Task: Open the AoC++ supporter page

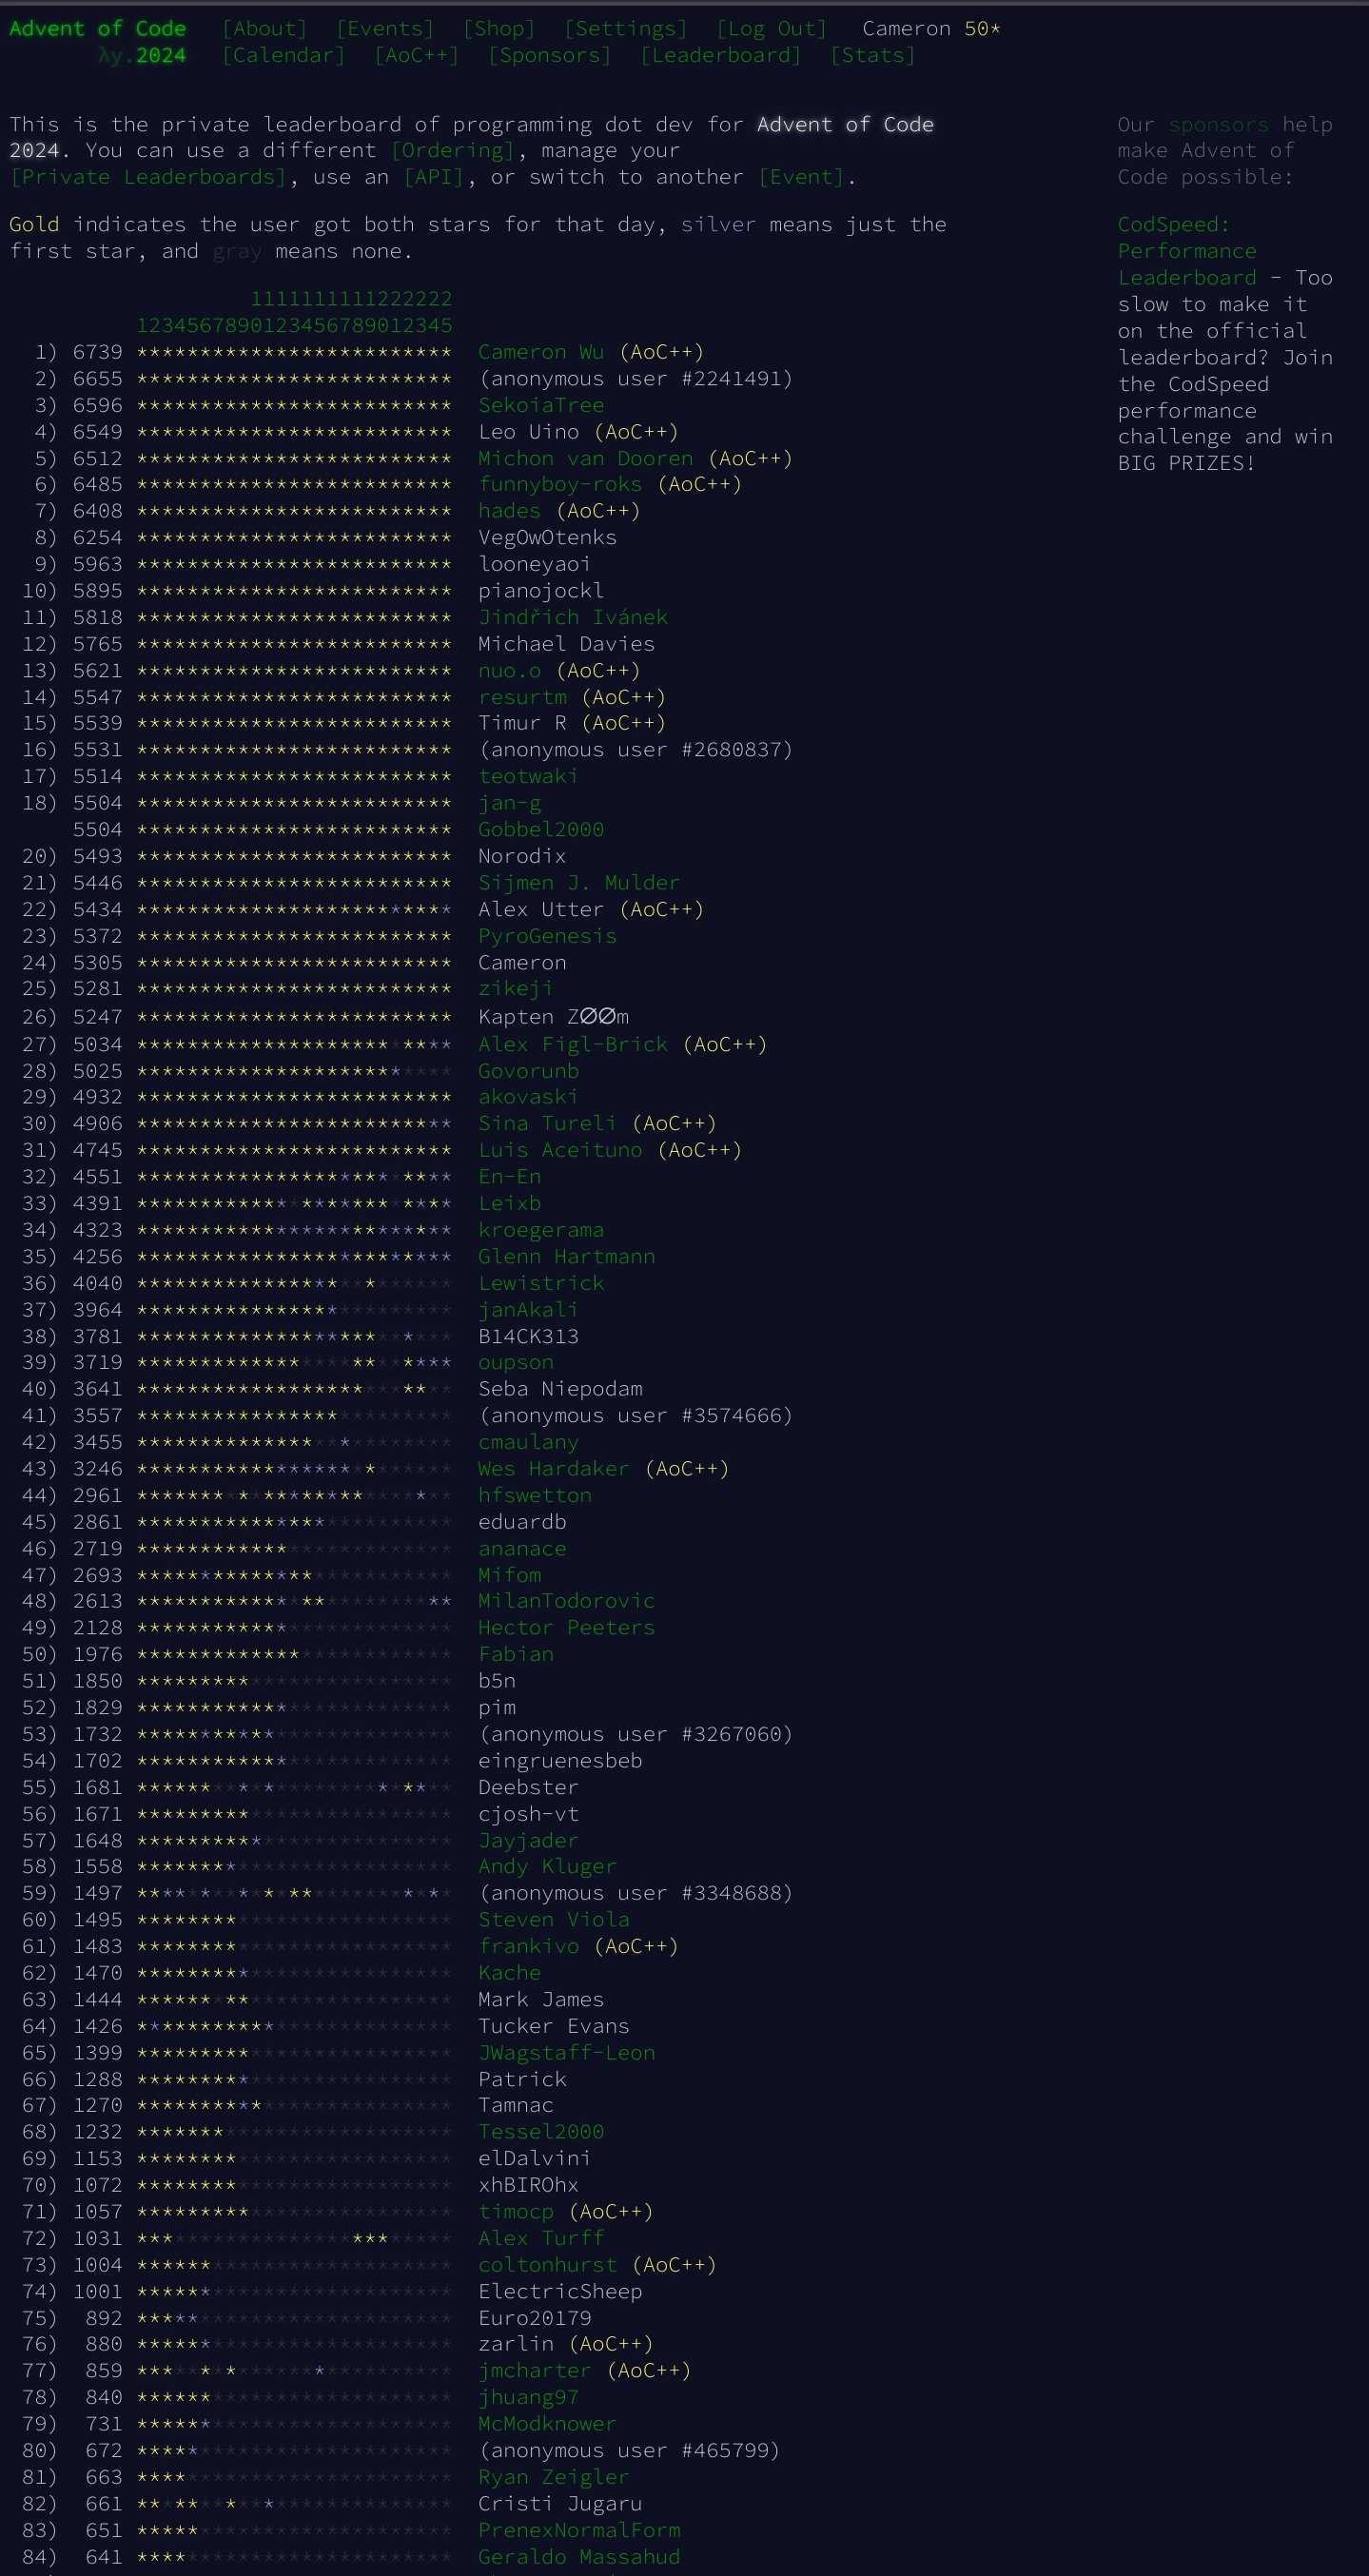Action: tap(416, 55)
